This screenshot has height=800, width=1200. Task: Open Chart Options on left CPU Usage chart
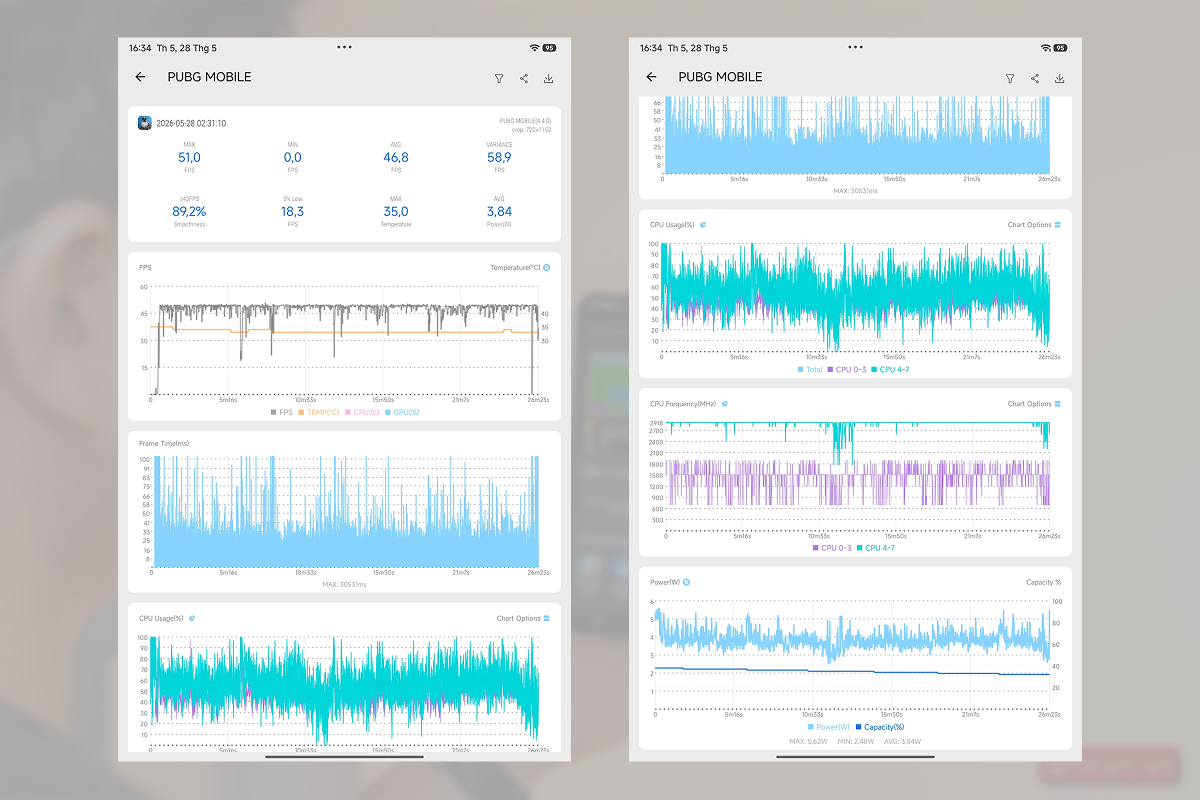523,618
